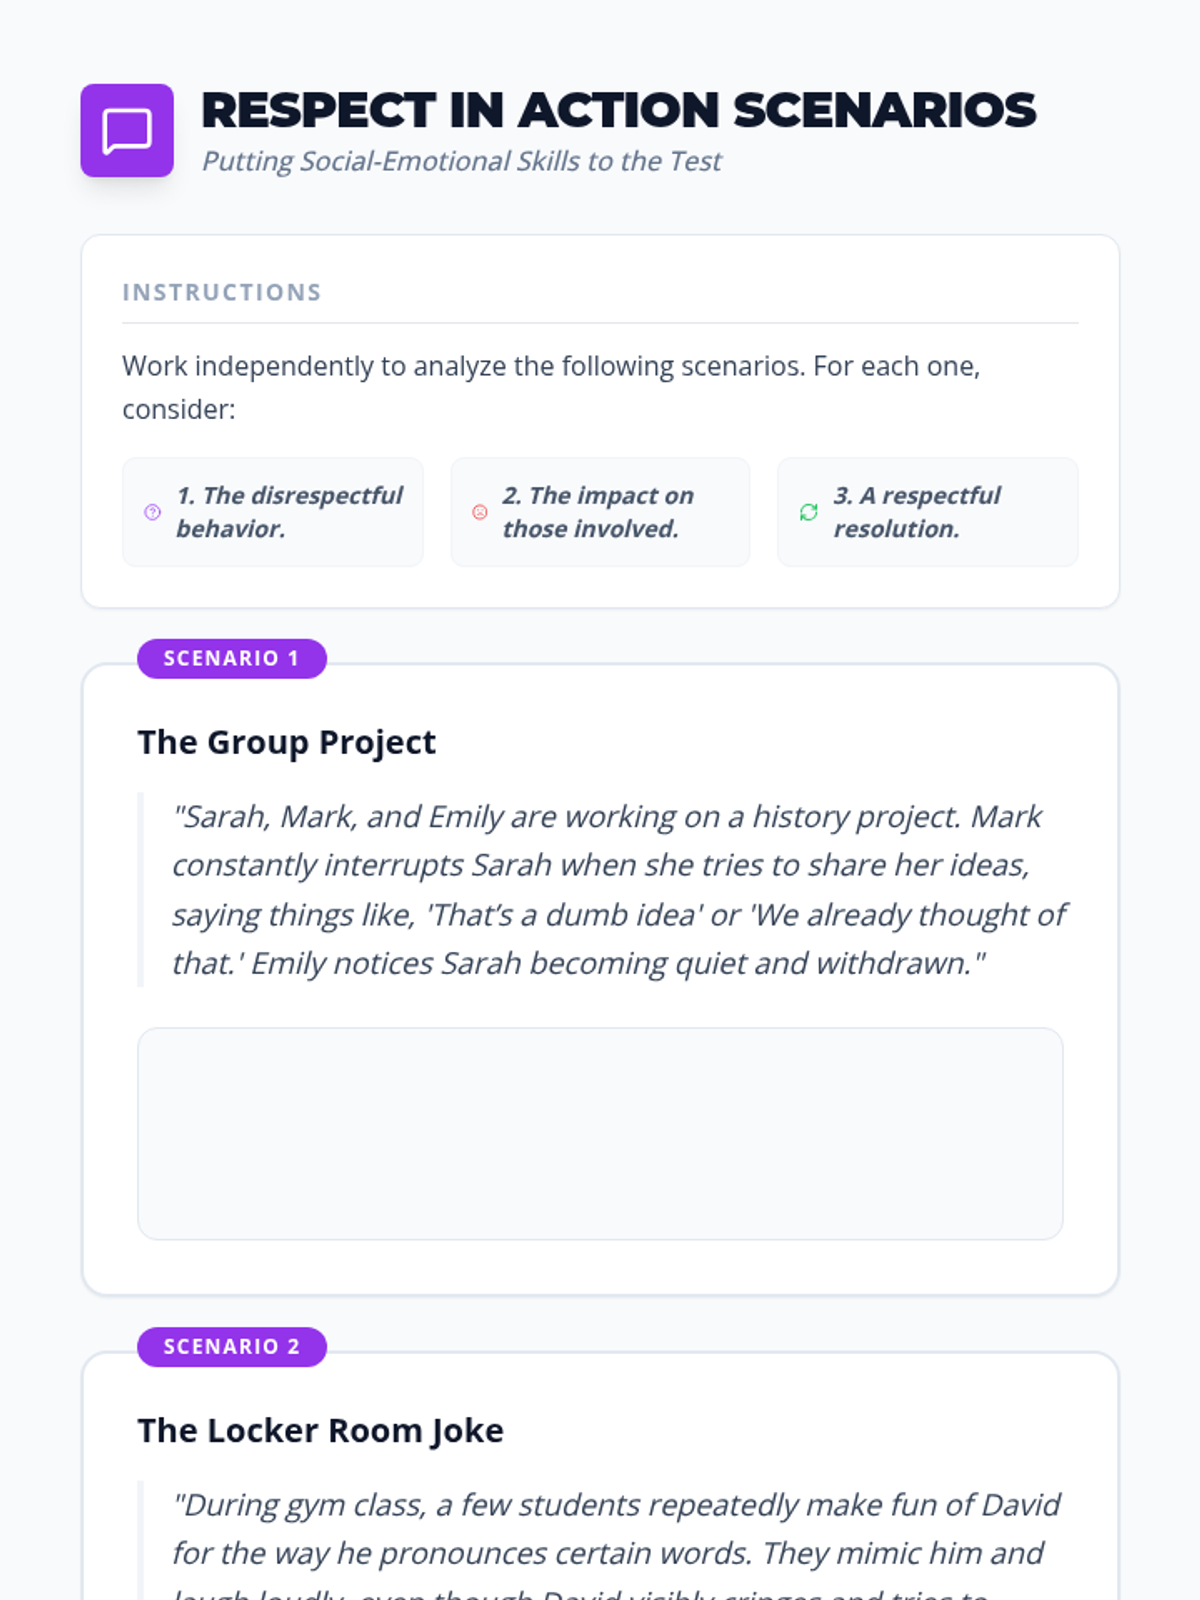This screenshot has width=1200, height=1600.
Task: Click the Sarah, Mark, and Emily scenario quote
Action: pyautogui.click(x=617, y=890)
